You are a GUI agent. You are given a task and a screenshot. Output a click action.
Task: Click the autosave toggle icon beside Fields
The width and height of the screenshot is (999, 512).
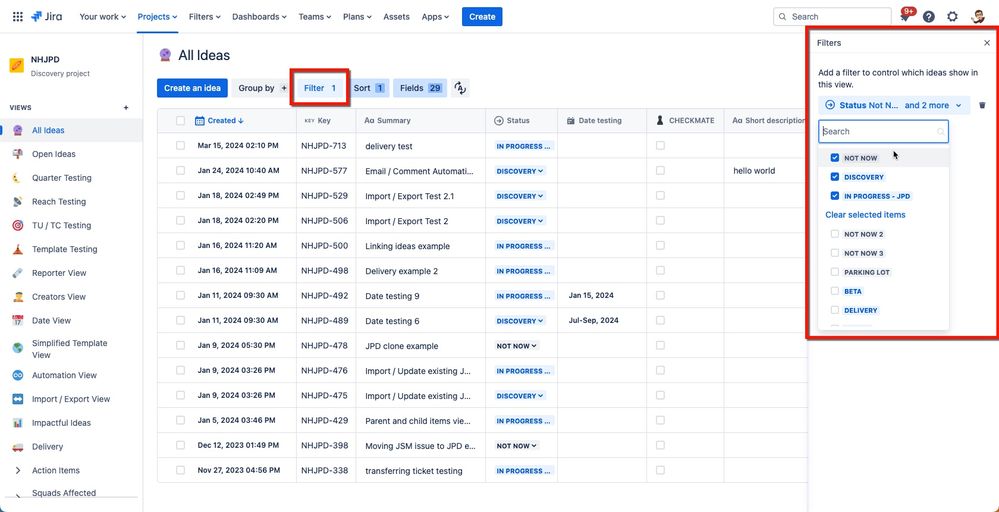pos(460,88)
